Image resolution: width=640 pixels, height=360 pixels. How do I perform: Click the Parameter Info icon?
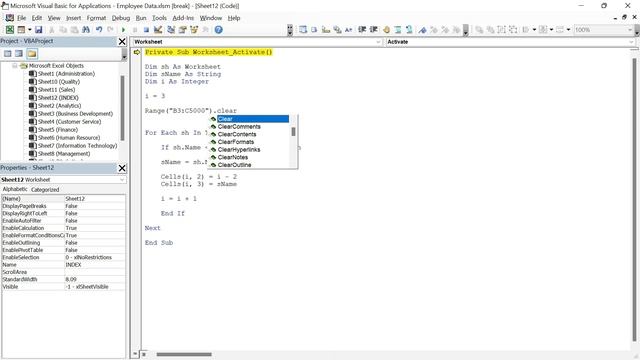pyautogui.click(x=337, y=29)
